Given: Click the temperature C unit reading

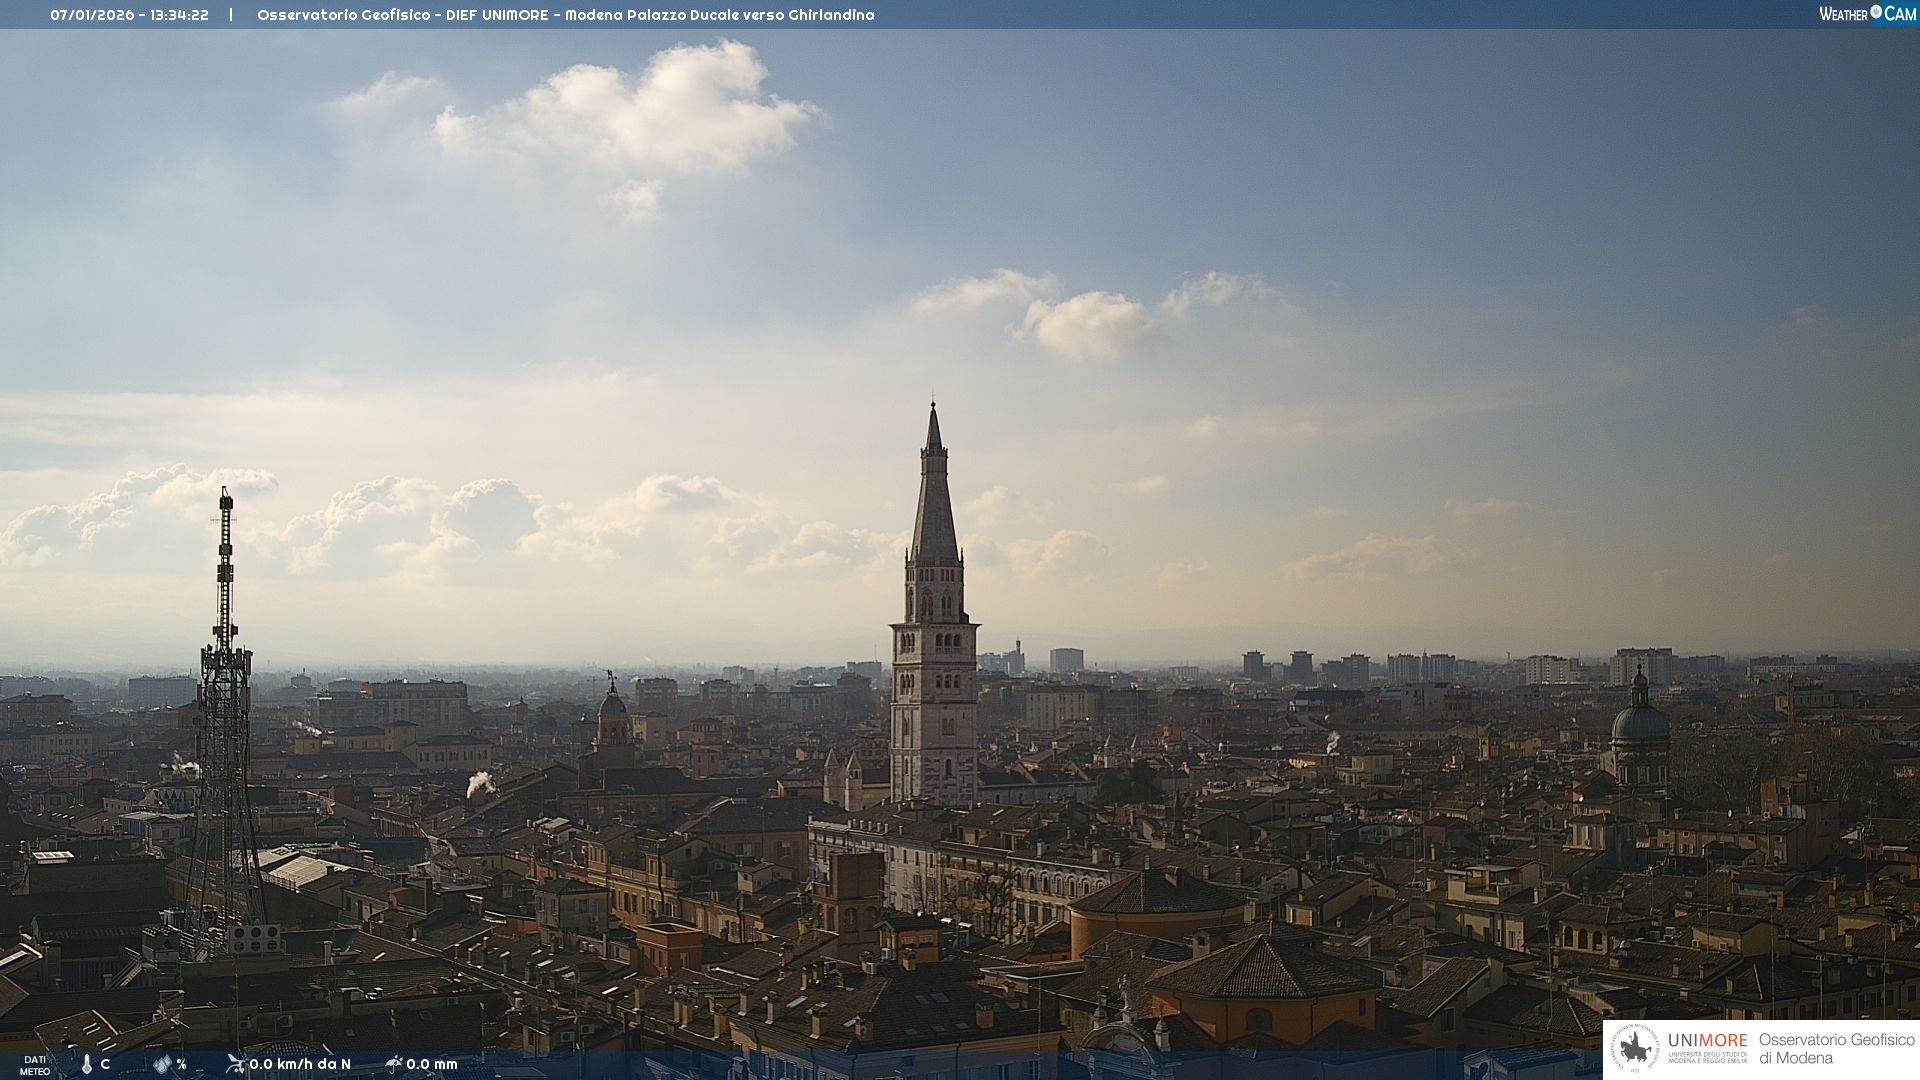Looking at the screenshot, I should click(x=105, y=1064).
